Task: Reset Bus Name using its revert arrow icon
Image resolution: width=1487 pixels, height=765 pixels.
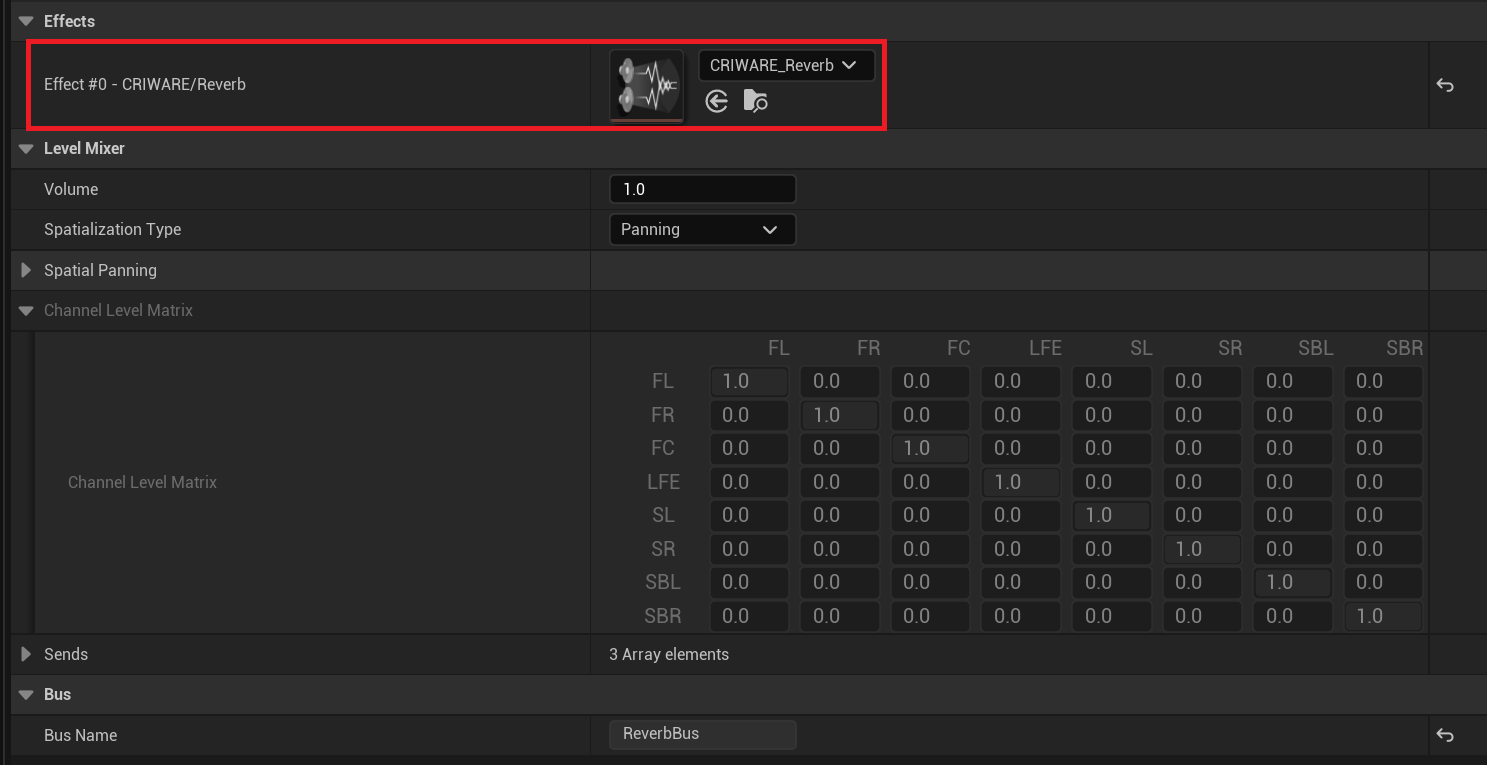Action: click(1444, 735)
